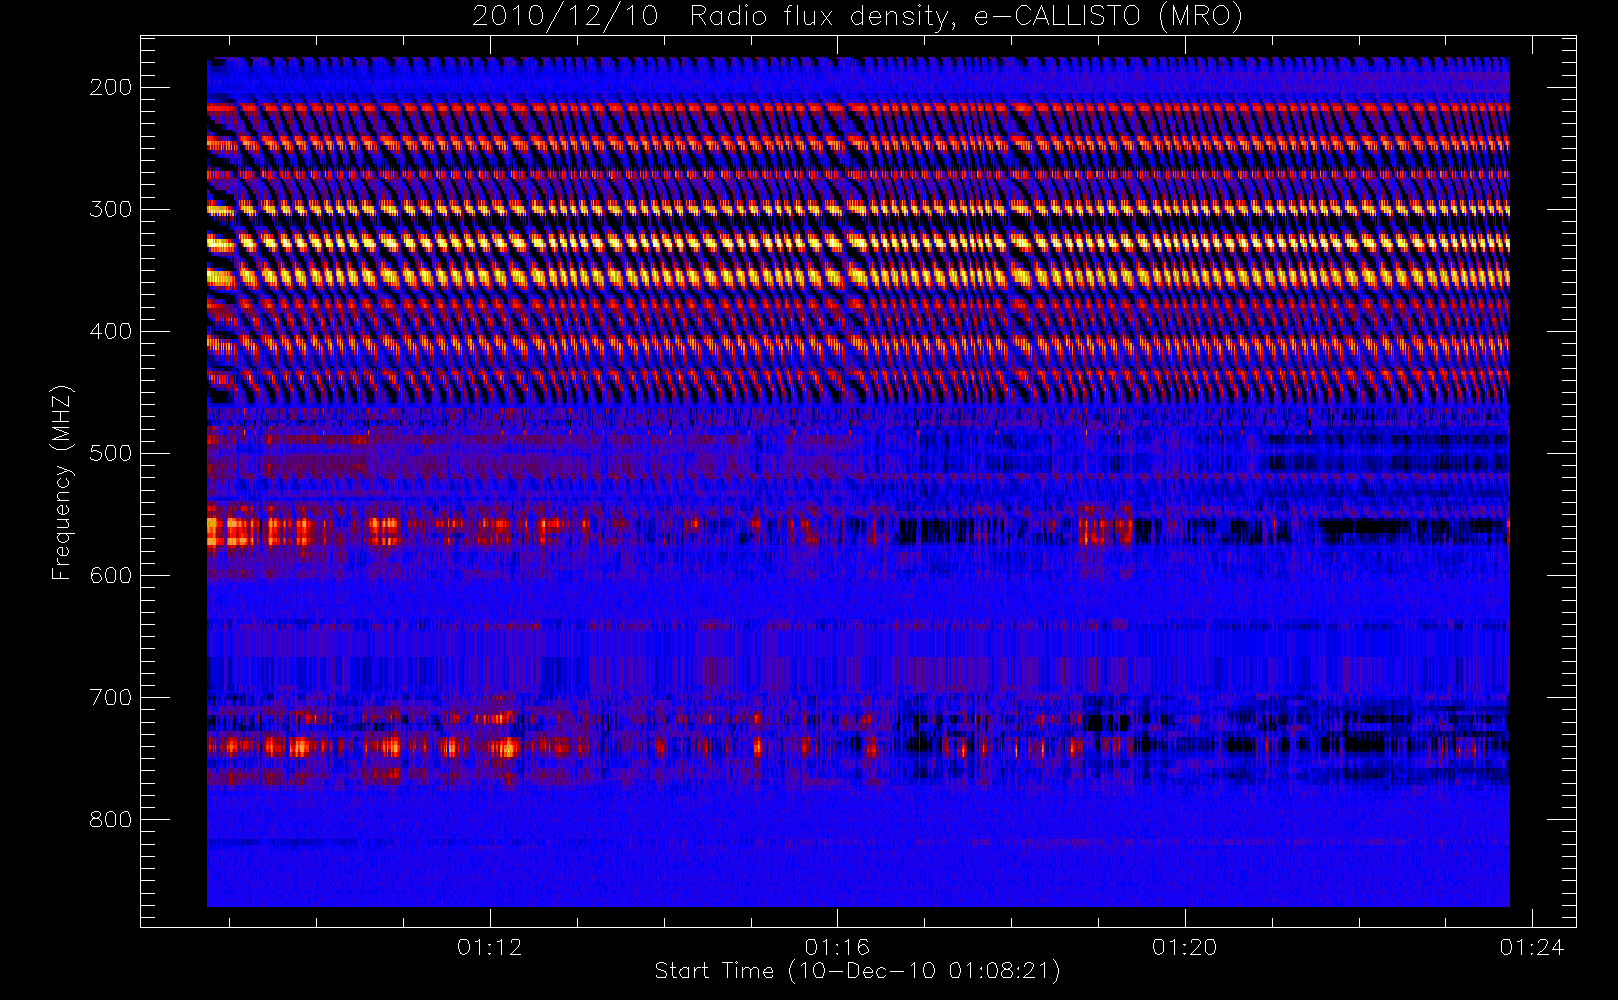Click the "Frequency (MHz)" axis label
Image resolution: width=1618 pixels, height=1000 pixels.
tap(62, 483)
